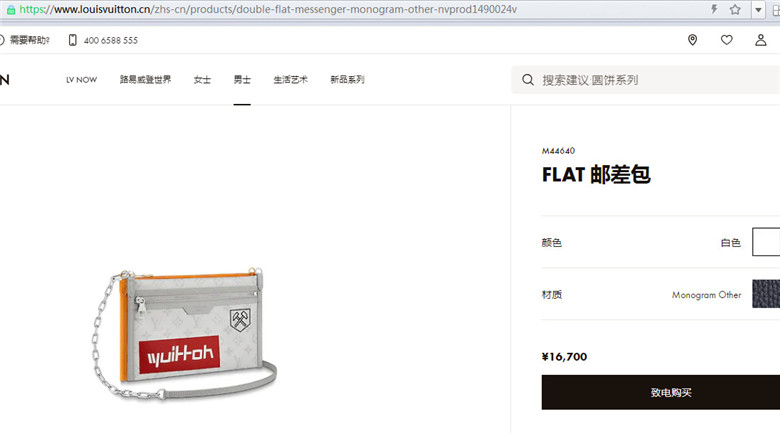Bookmark the page with the star icon
The image size is (780, 433).
point(735,9)
